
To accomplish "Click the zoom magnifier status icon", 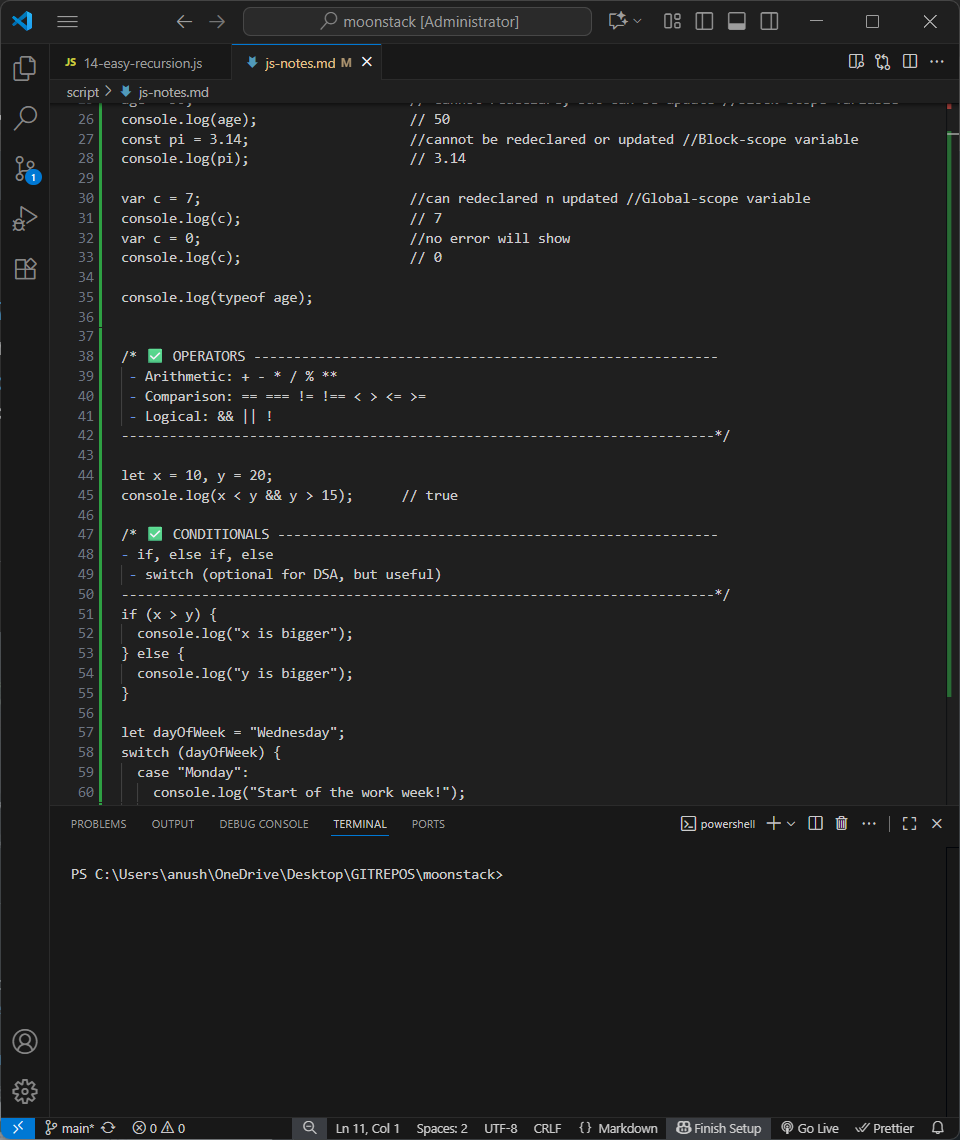I will point(310,1128).
